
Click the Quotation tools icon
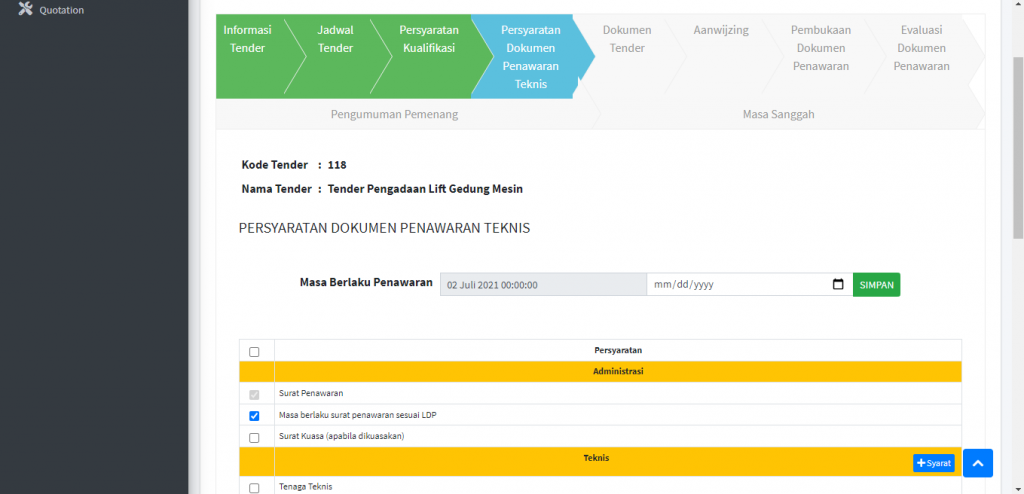[x=25, y=9]
